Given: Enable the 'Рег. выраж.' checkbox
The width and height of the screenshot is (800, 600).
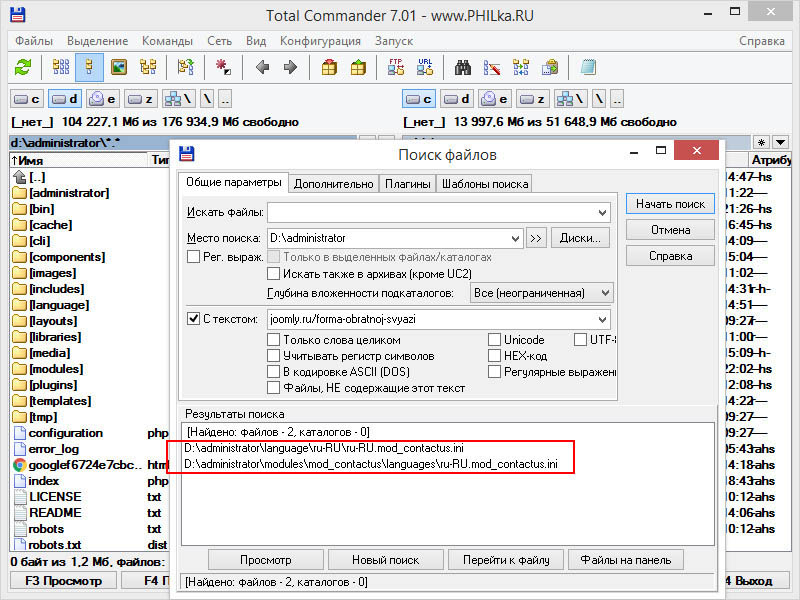Looking at the screenshot, I should coord(193,256).
